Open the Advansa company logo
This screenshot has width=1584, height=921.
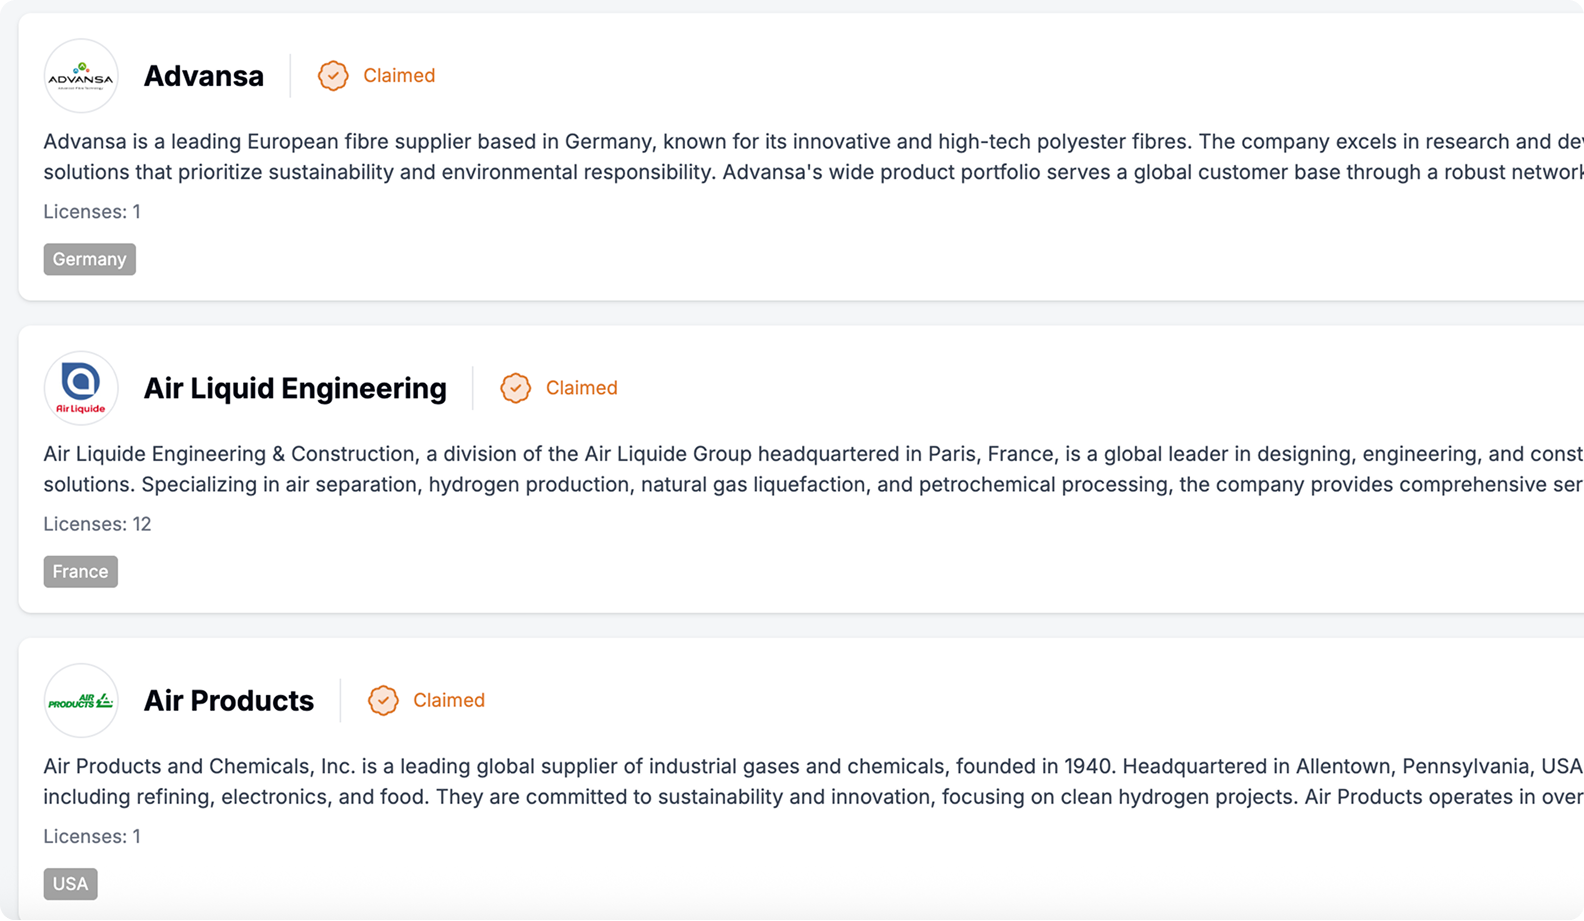tap(81, 76)
